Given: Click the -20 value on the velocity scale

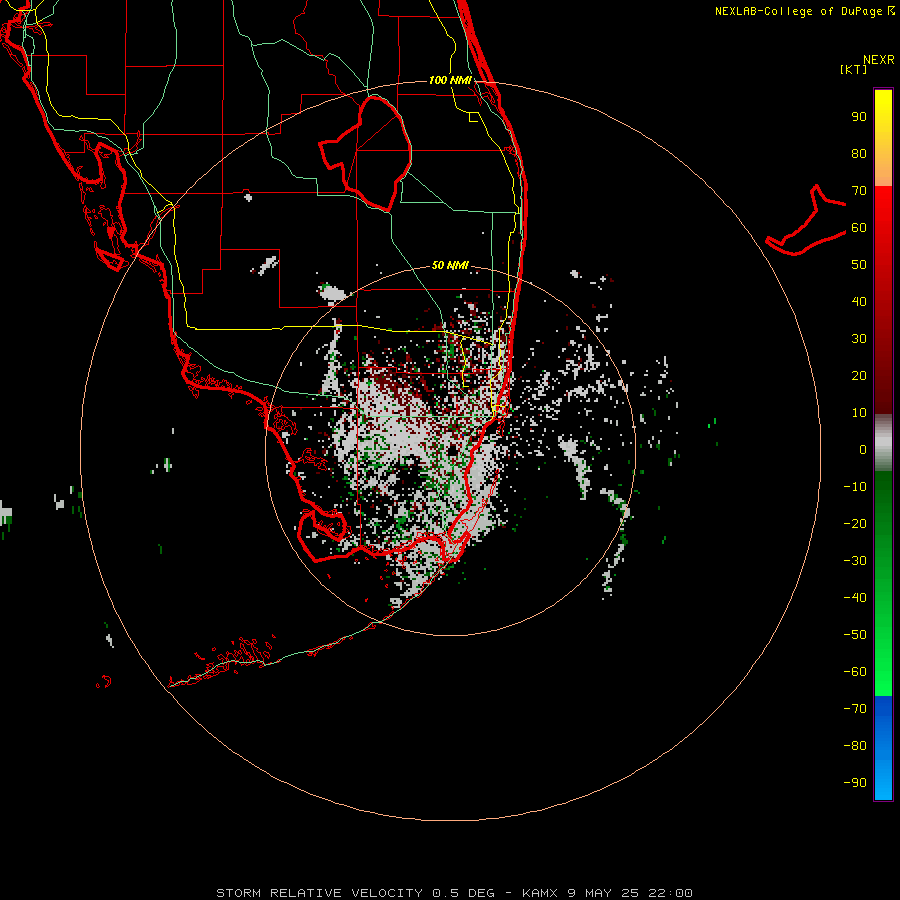Looking at the screenshot, I should (x=855, y=523).
